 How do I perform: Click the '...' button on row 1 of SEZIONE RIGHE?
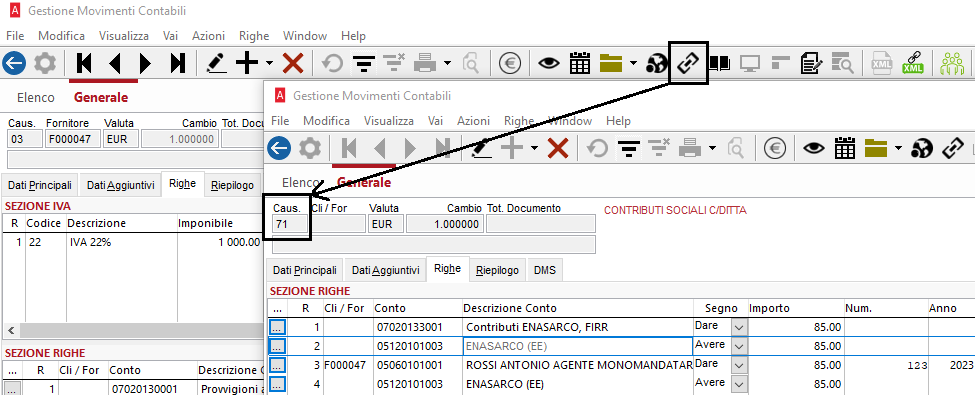277,327
